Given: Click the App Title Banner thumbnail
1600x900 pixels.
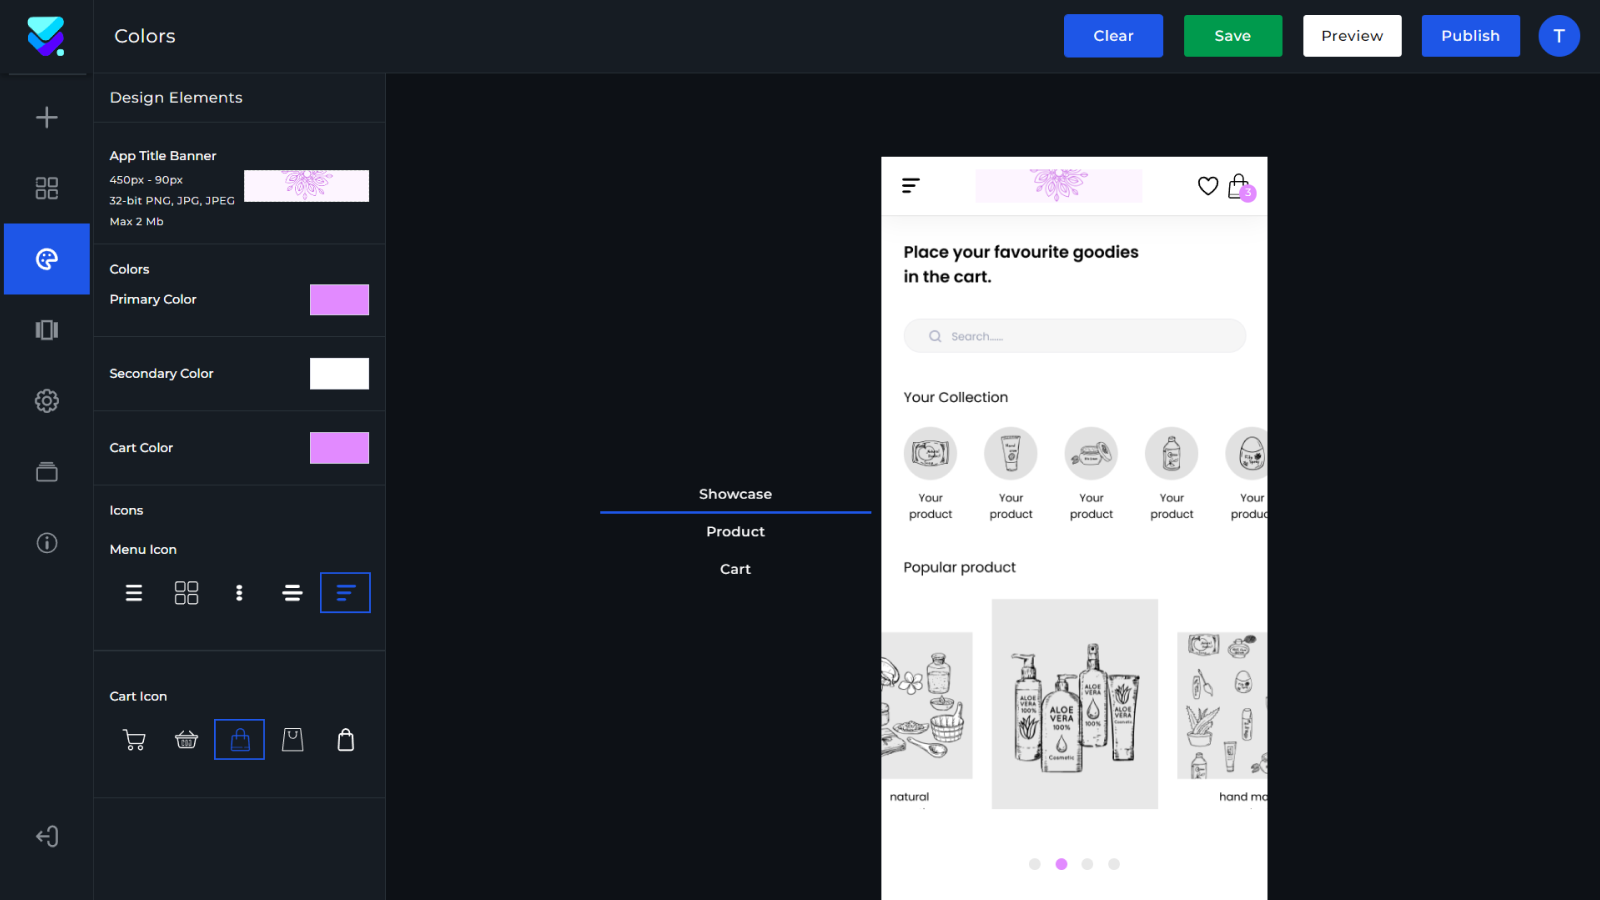Looking at the screenshot, I should (x=306, y=185).
